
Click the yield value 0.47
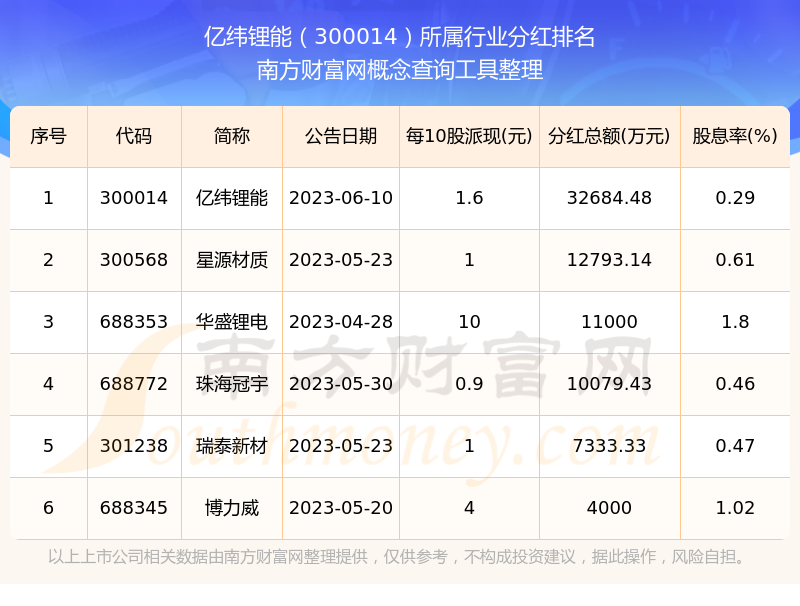point(735,446)
